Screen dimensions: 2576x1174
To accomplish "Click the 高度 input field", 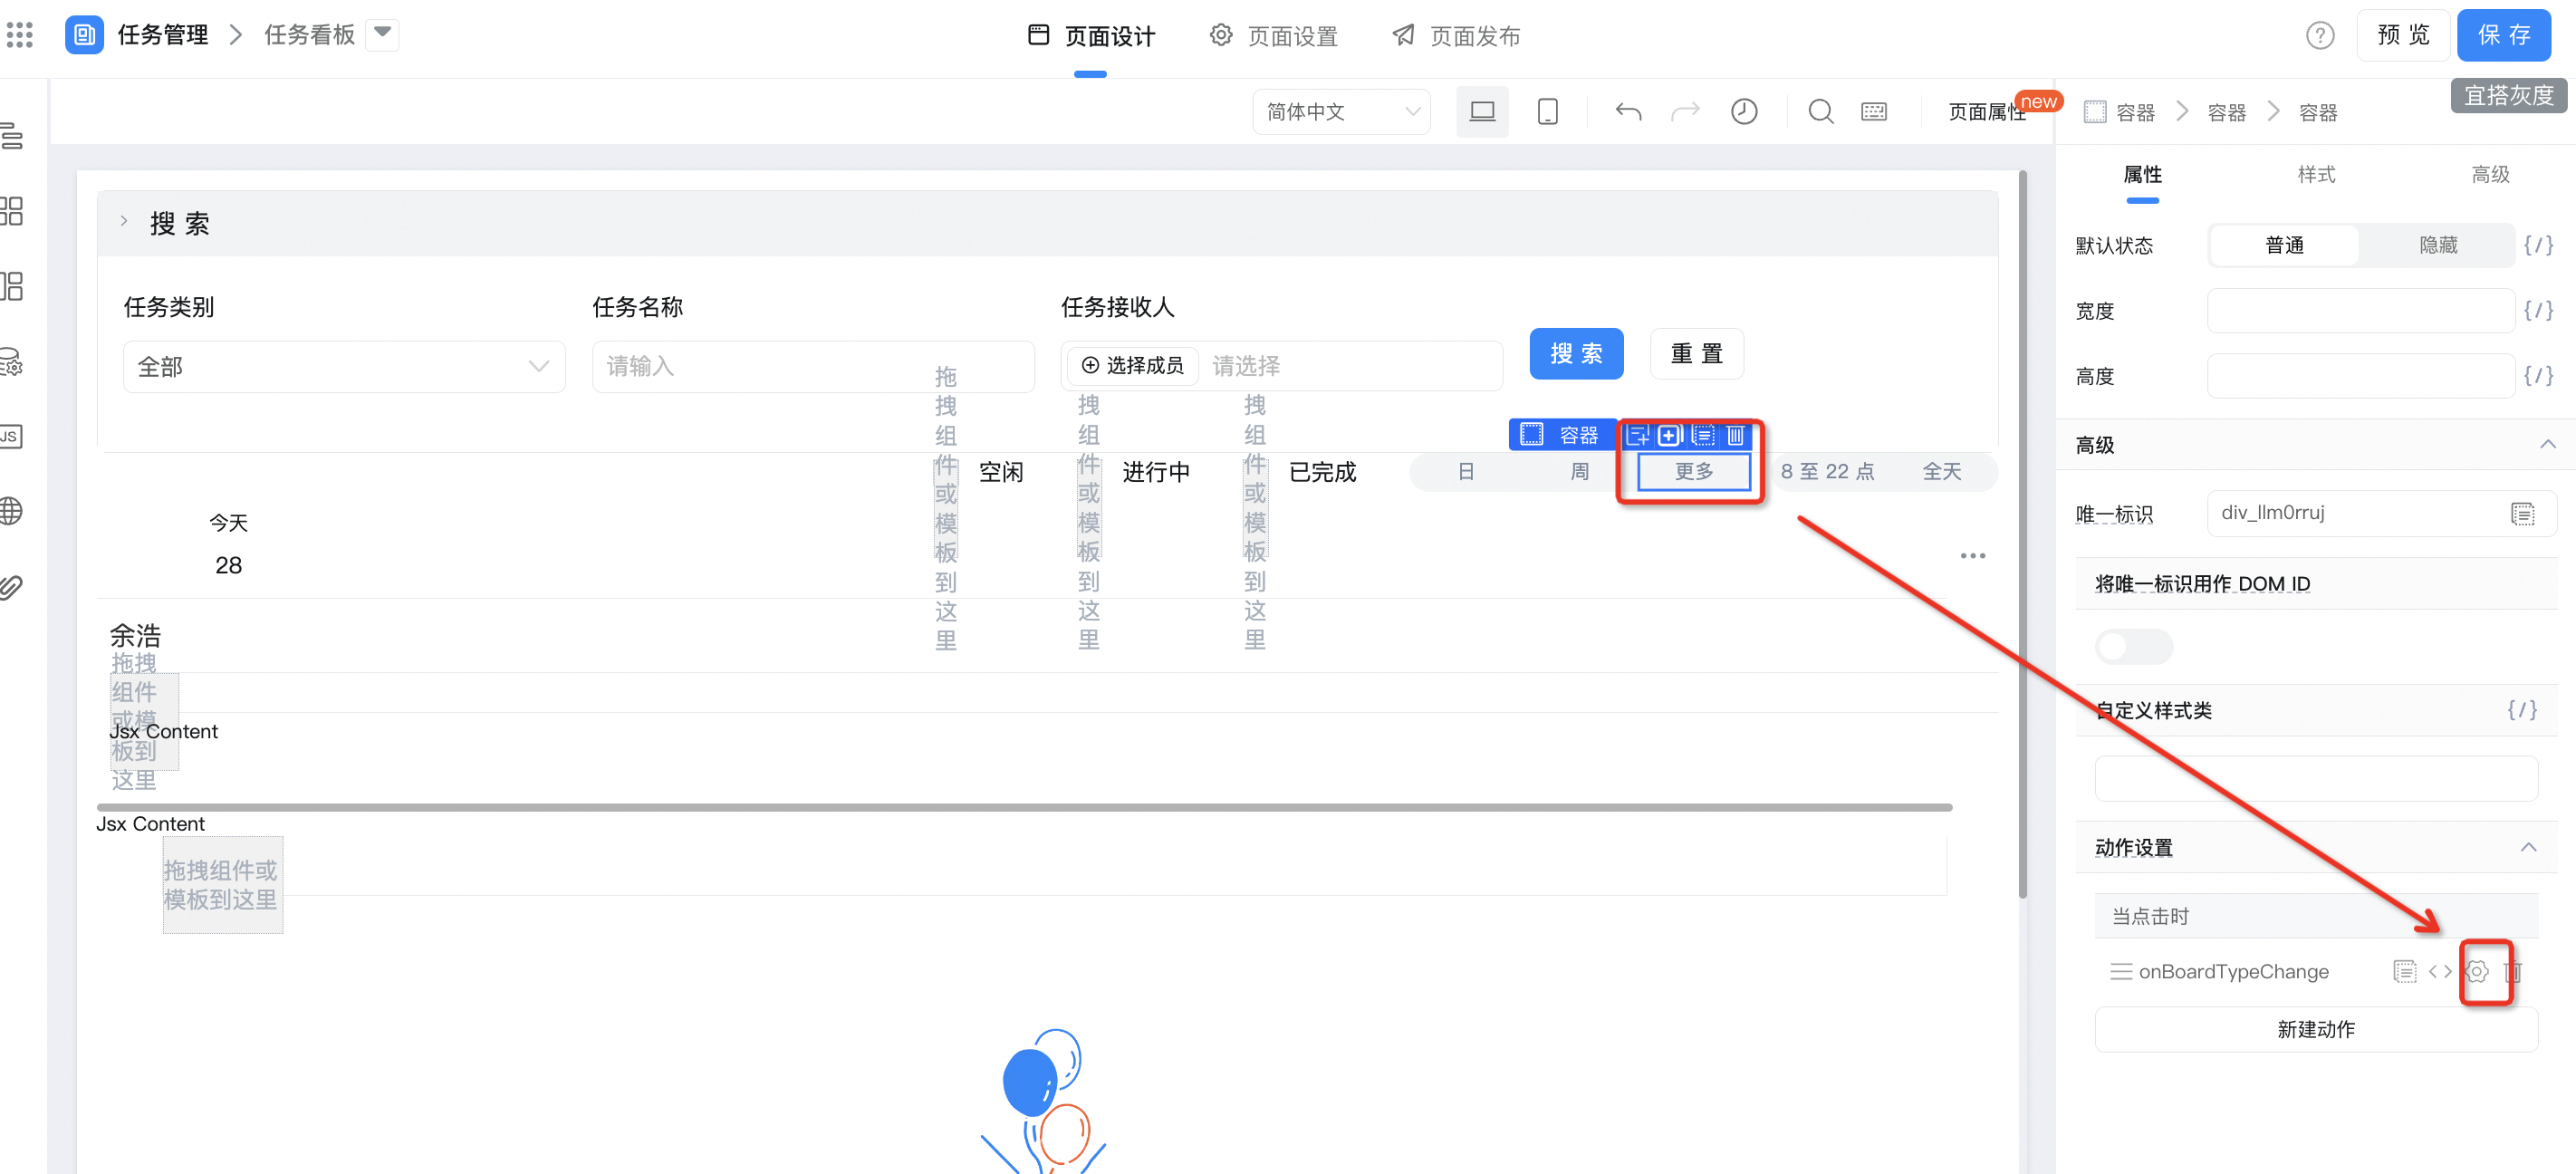I will pyautogui.click(x=2360, y=376).
